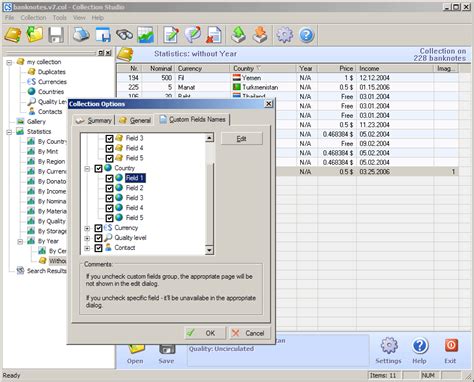Click the orange down arrow toolbar icon

point(260,35)
